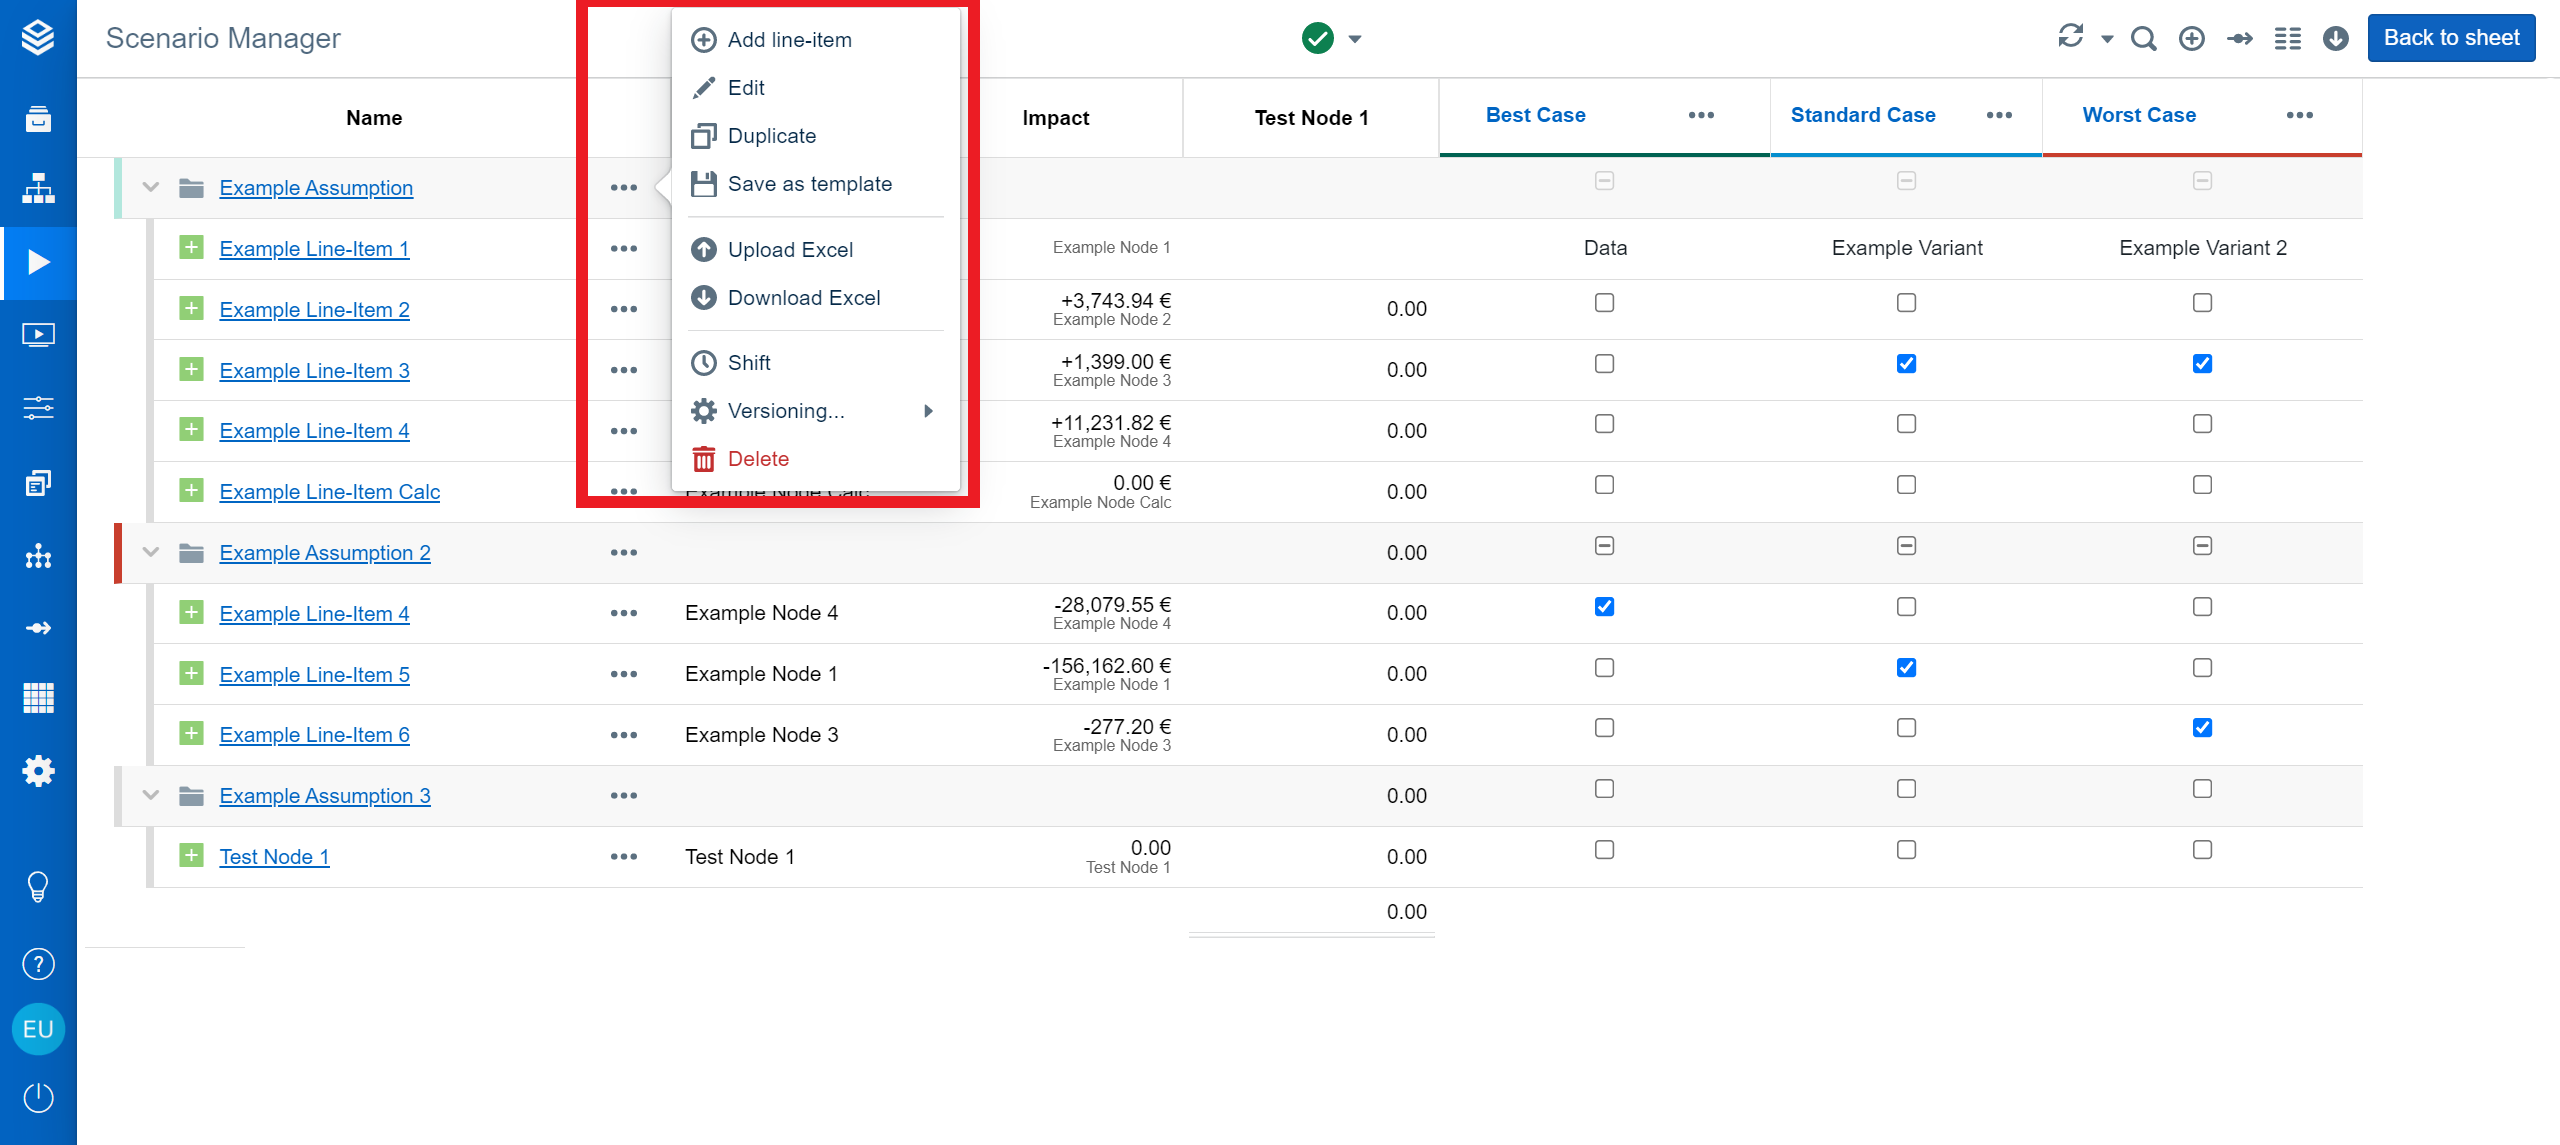Uncheck Worst Case box for Example Line-Item 6

[x=2202, y=728]
